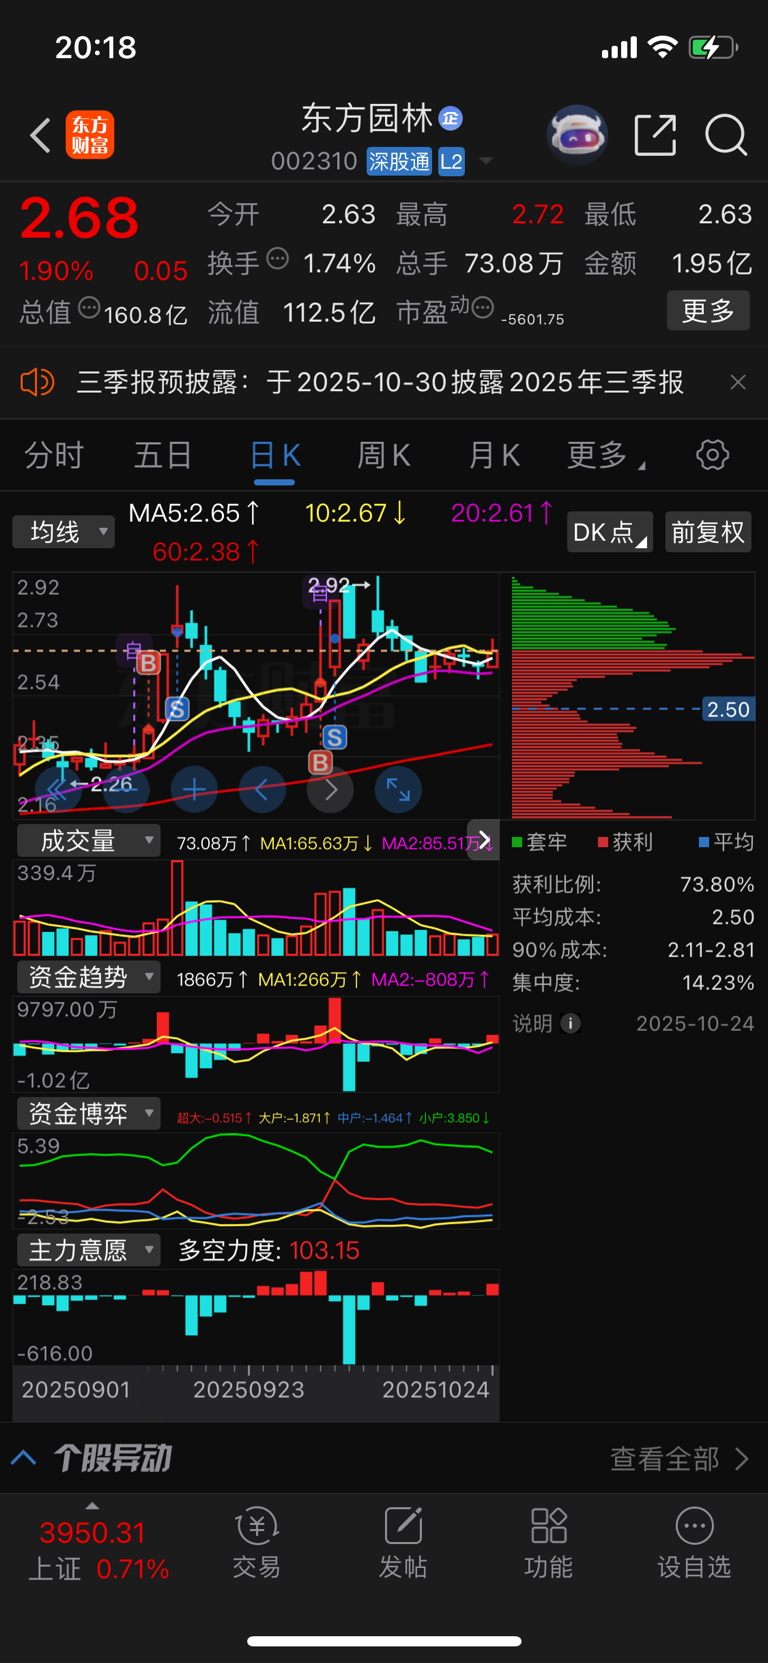The width and height of the screenshot is (768, 1663).
Task: Tap the speaker announcement icon
Action: pos(37,382)
